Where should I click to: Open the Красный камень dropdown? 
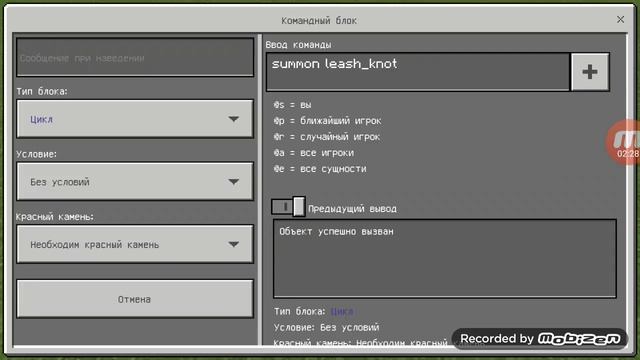(x=135, y=244)
